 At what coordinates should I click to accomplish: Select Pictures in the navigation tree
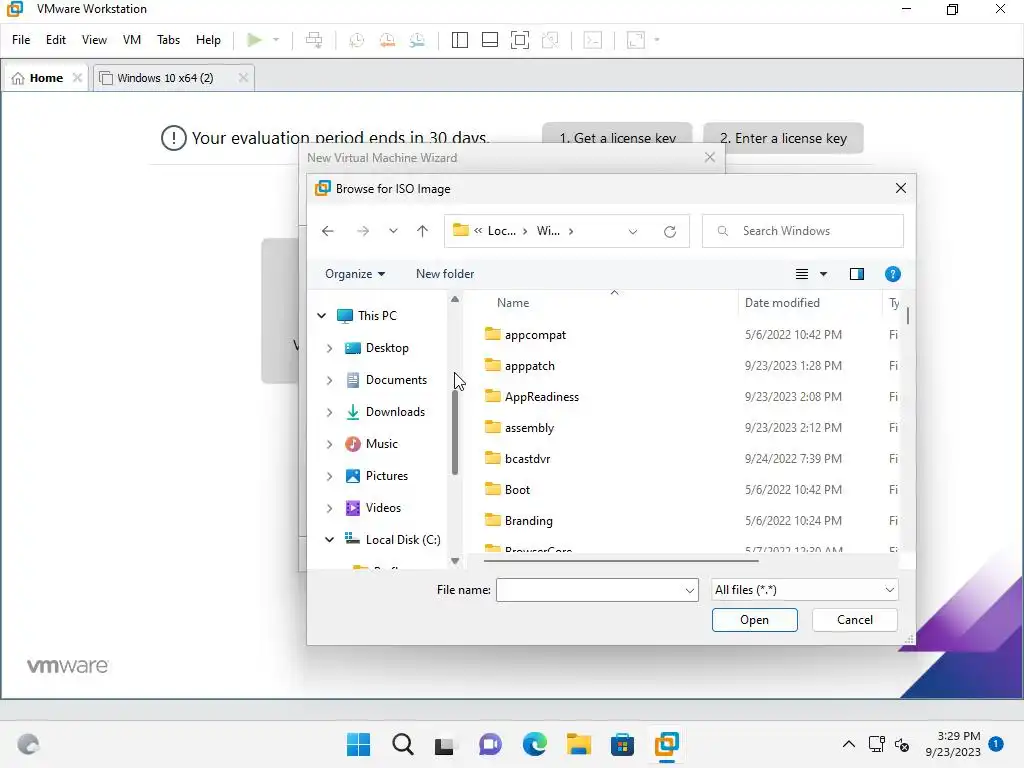click(x=386, y=476)
